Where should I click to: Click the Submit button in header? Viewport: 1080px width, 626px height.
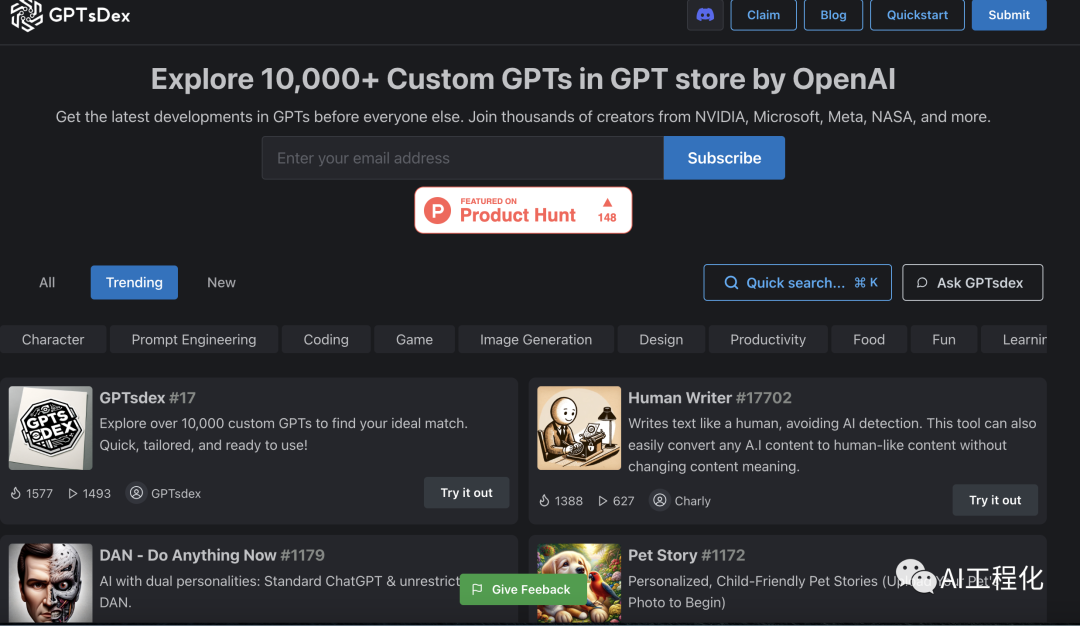[1009, 15]
